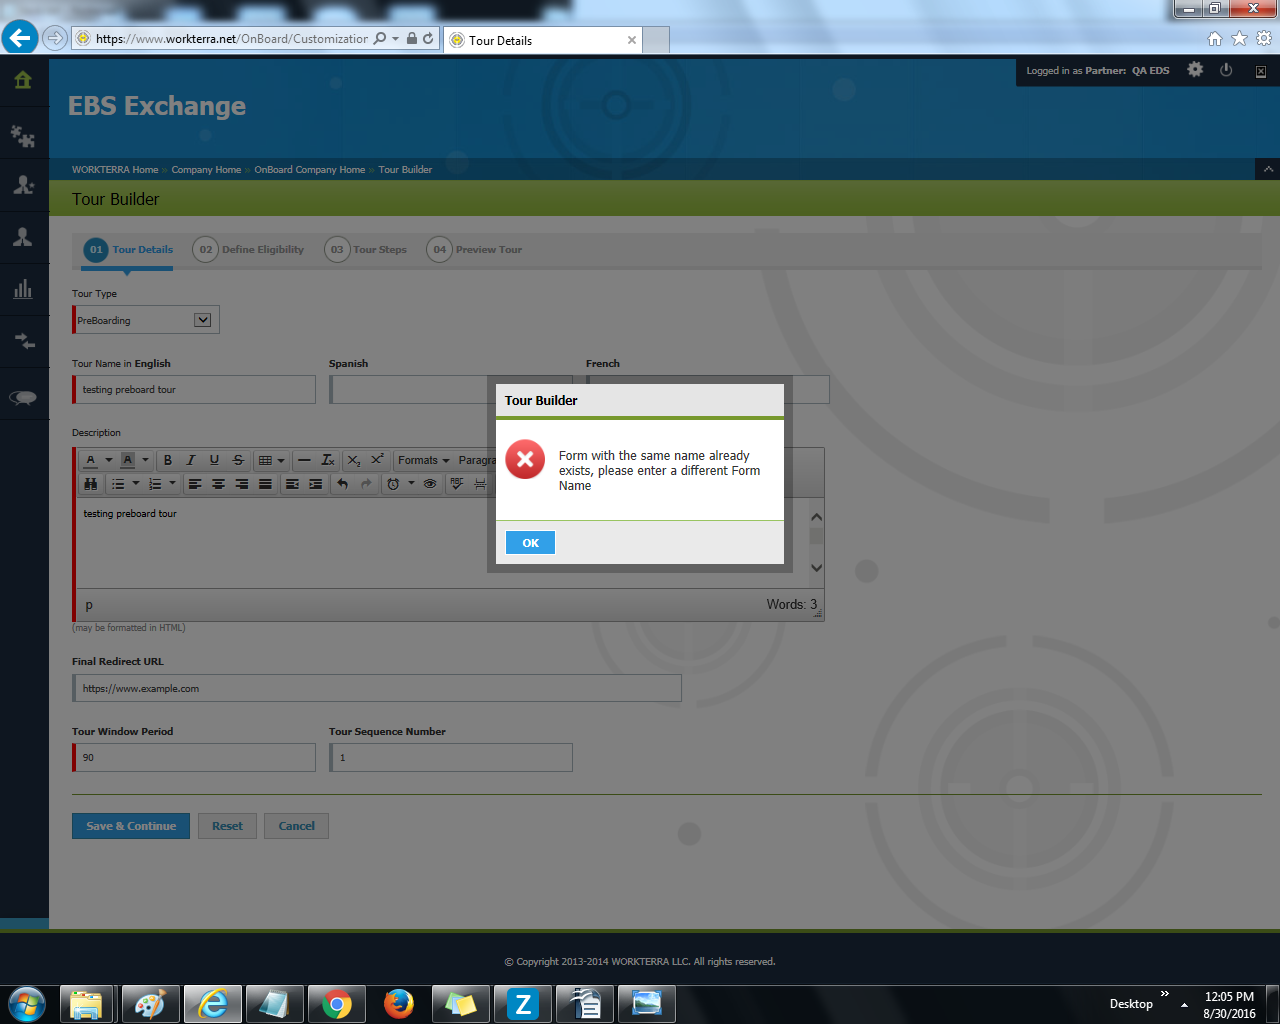
Task: Click the numbered list icon
Action: (x=155, y=484)
